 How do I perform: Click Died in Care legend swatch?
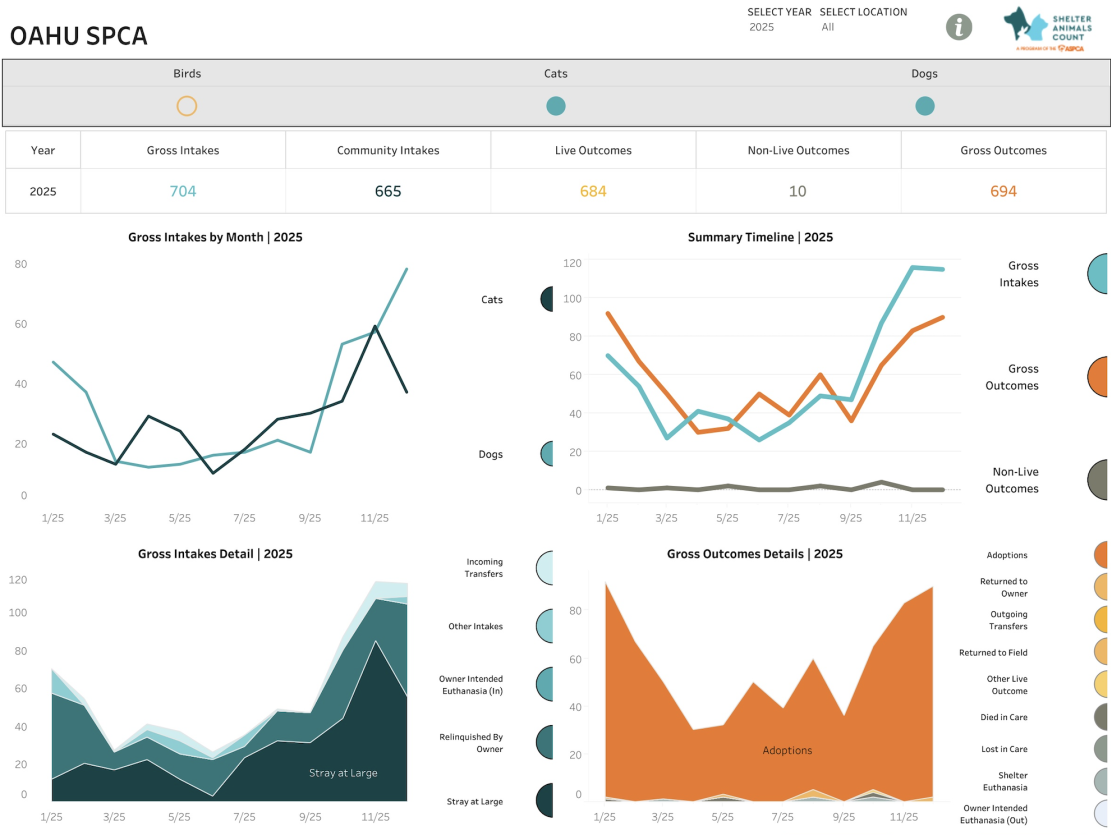click(1100, 717)
